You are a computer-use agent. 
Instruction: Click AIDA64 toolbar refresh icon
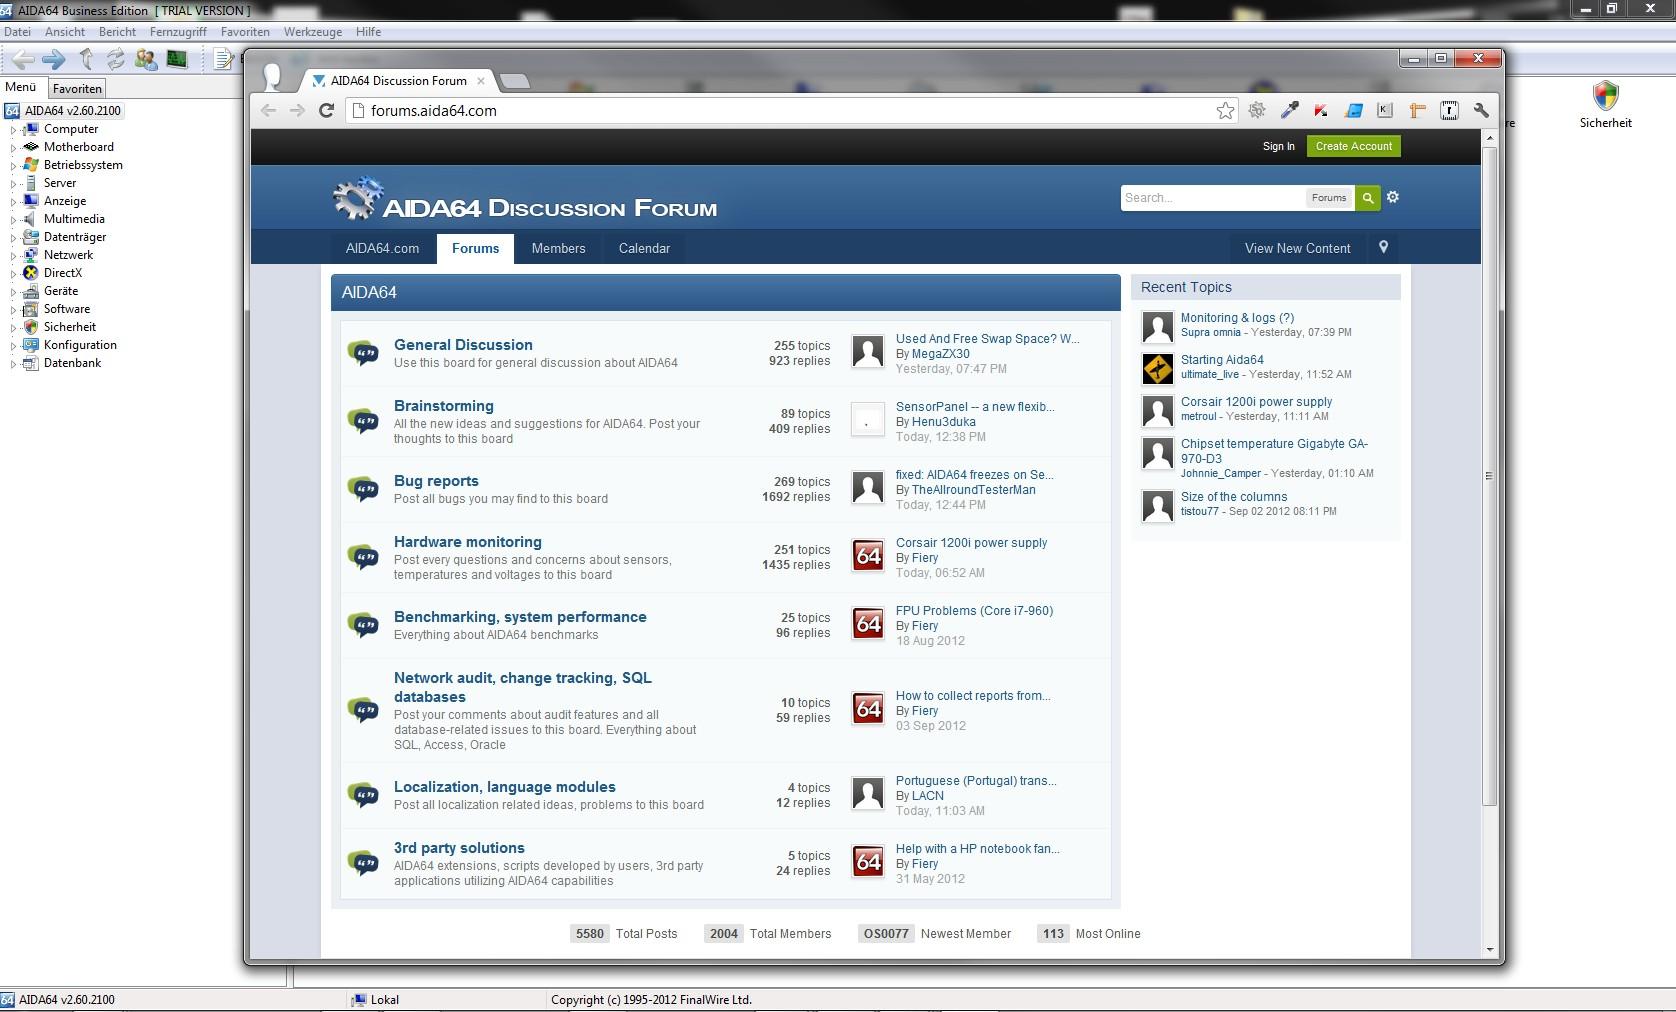pos(116,60)
